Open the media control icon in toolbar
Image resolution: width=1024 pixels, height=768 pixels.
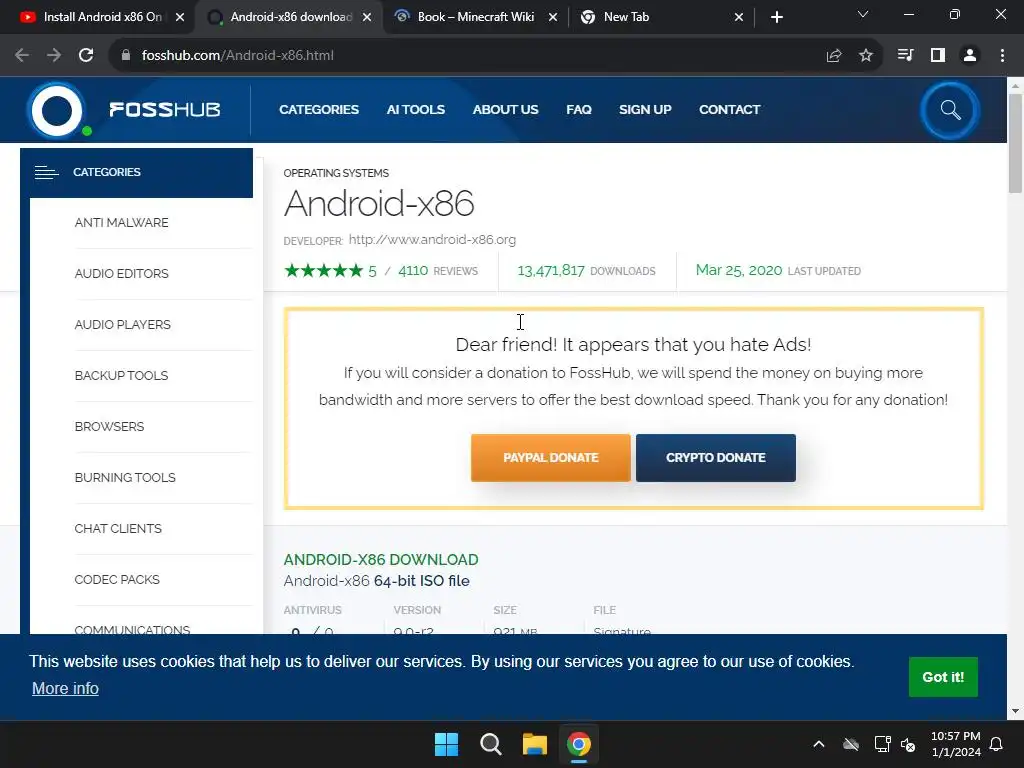(905, 56)
